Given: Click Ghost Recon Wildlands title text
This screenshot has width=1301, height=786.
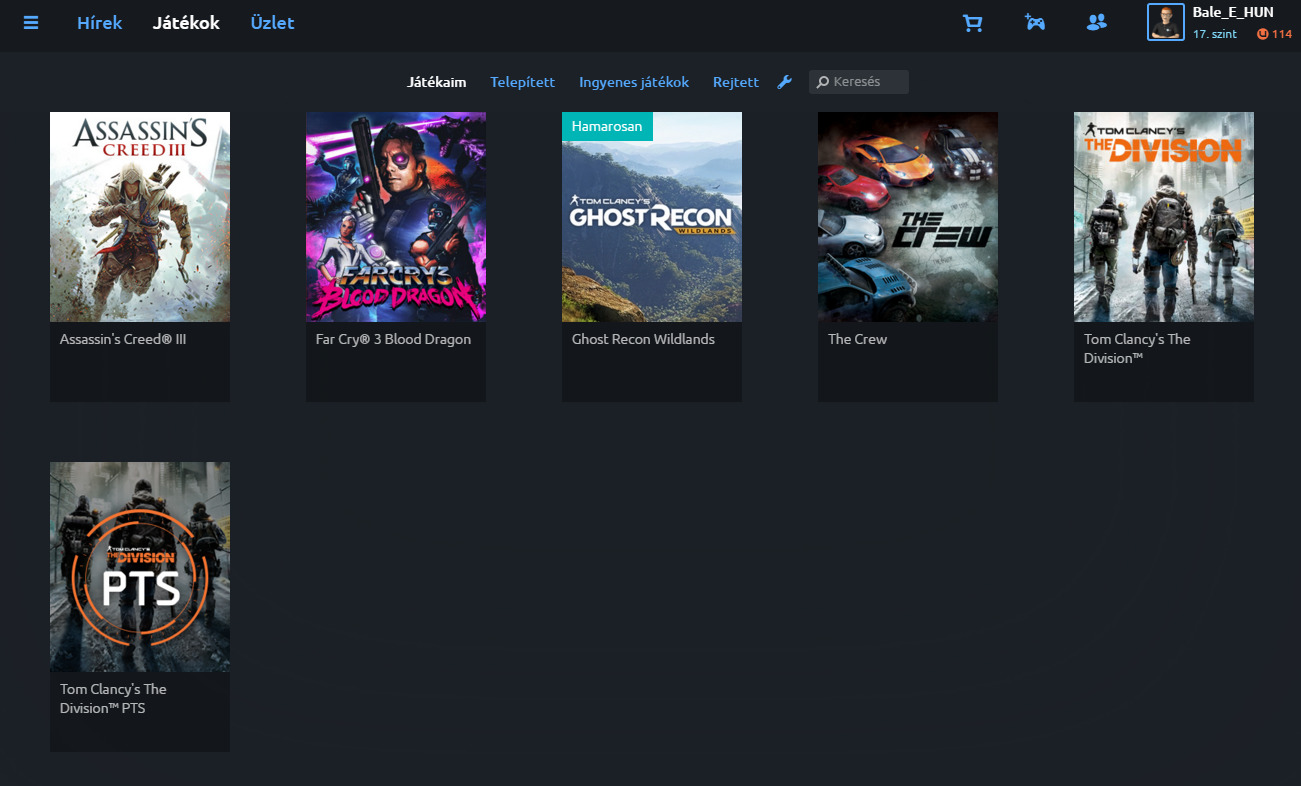Looking at the screenshot, I should 643,339.
